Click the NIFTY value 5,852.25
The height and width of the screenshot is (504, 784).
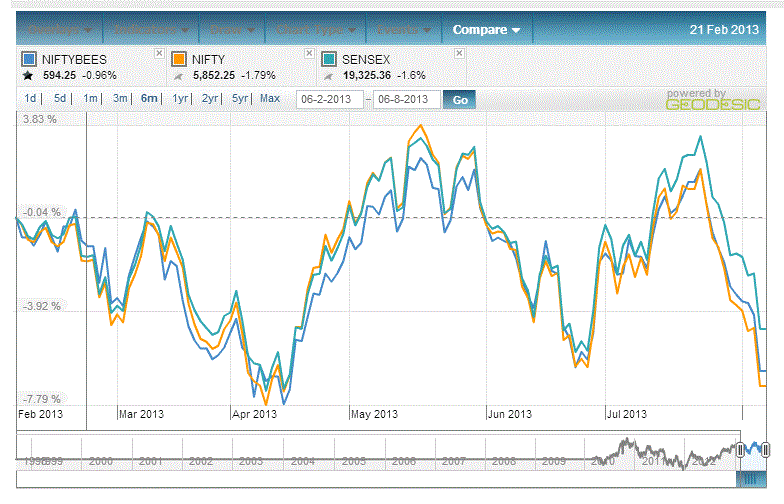pos(214,76)
